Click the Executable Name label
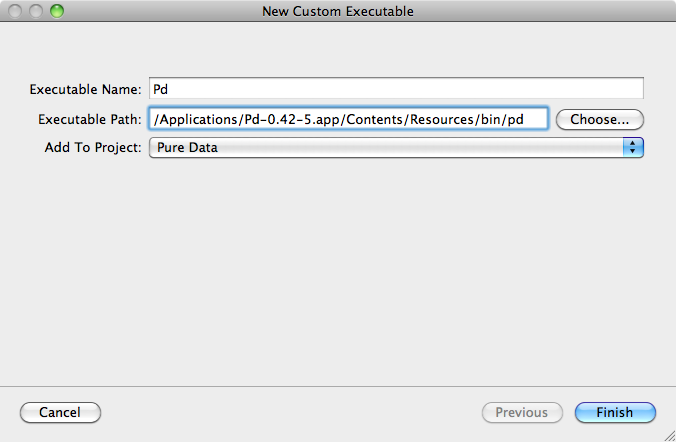The height and width of the screenshot is (442, 676). pyautogui.click(x=85, y=89)
